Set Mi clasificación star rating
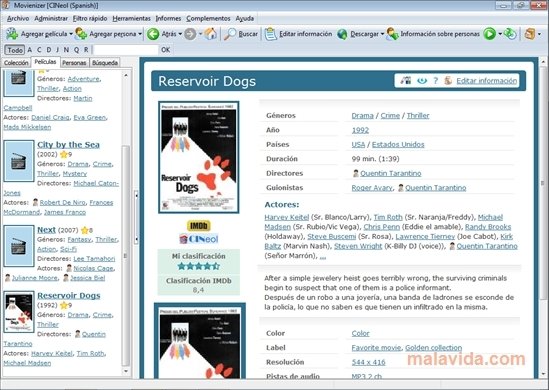 pos(199,266)
